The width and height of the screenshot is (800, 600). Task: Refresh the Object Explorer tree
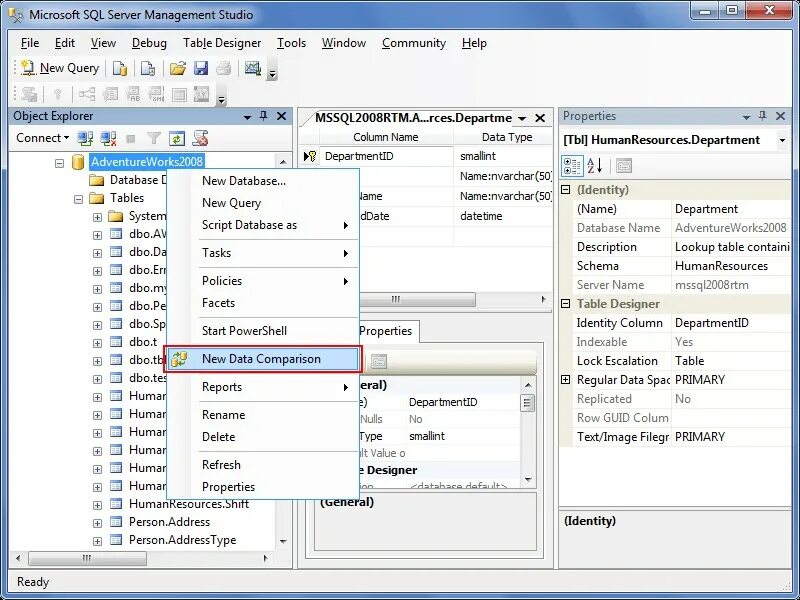176,137
